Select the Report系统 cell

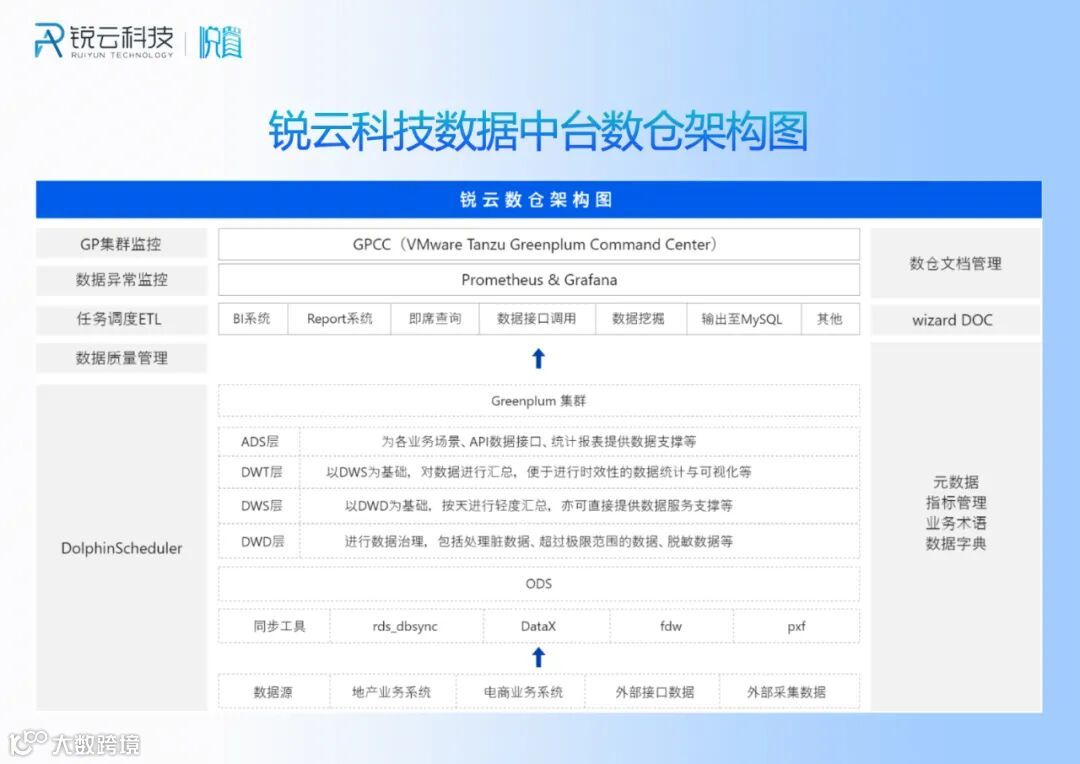click(340, 319)
